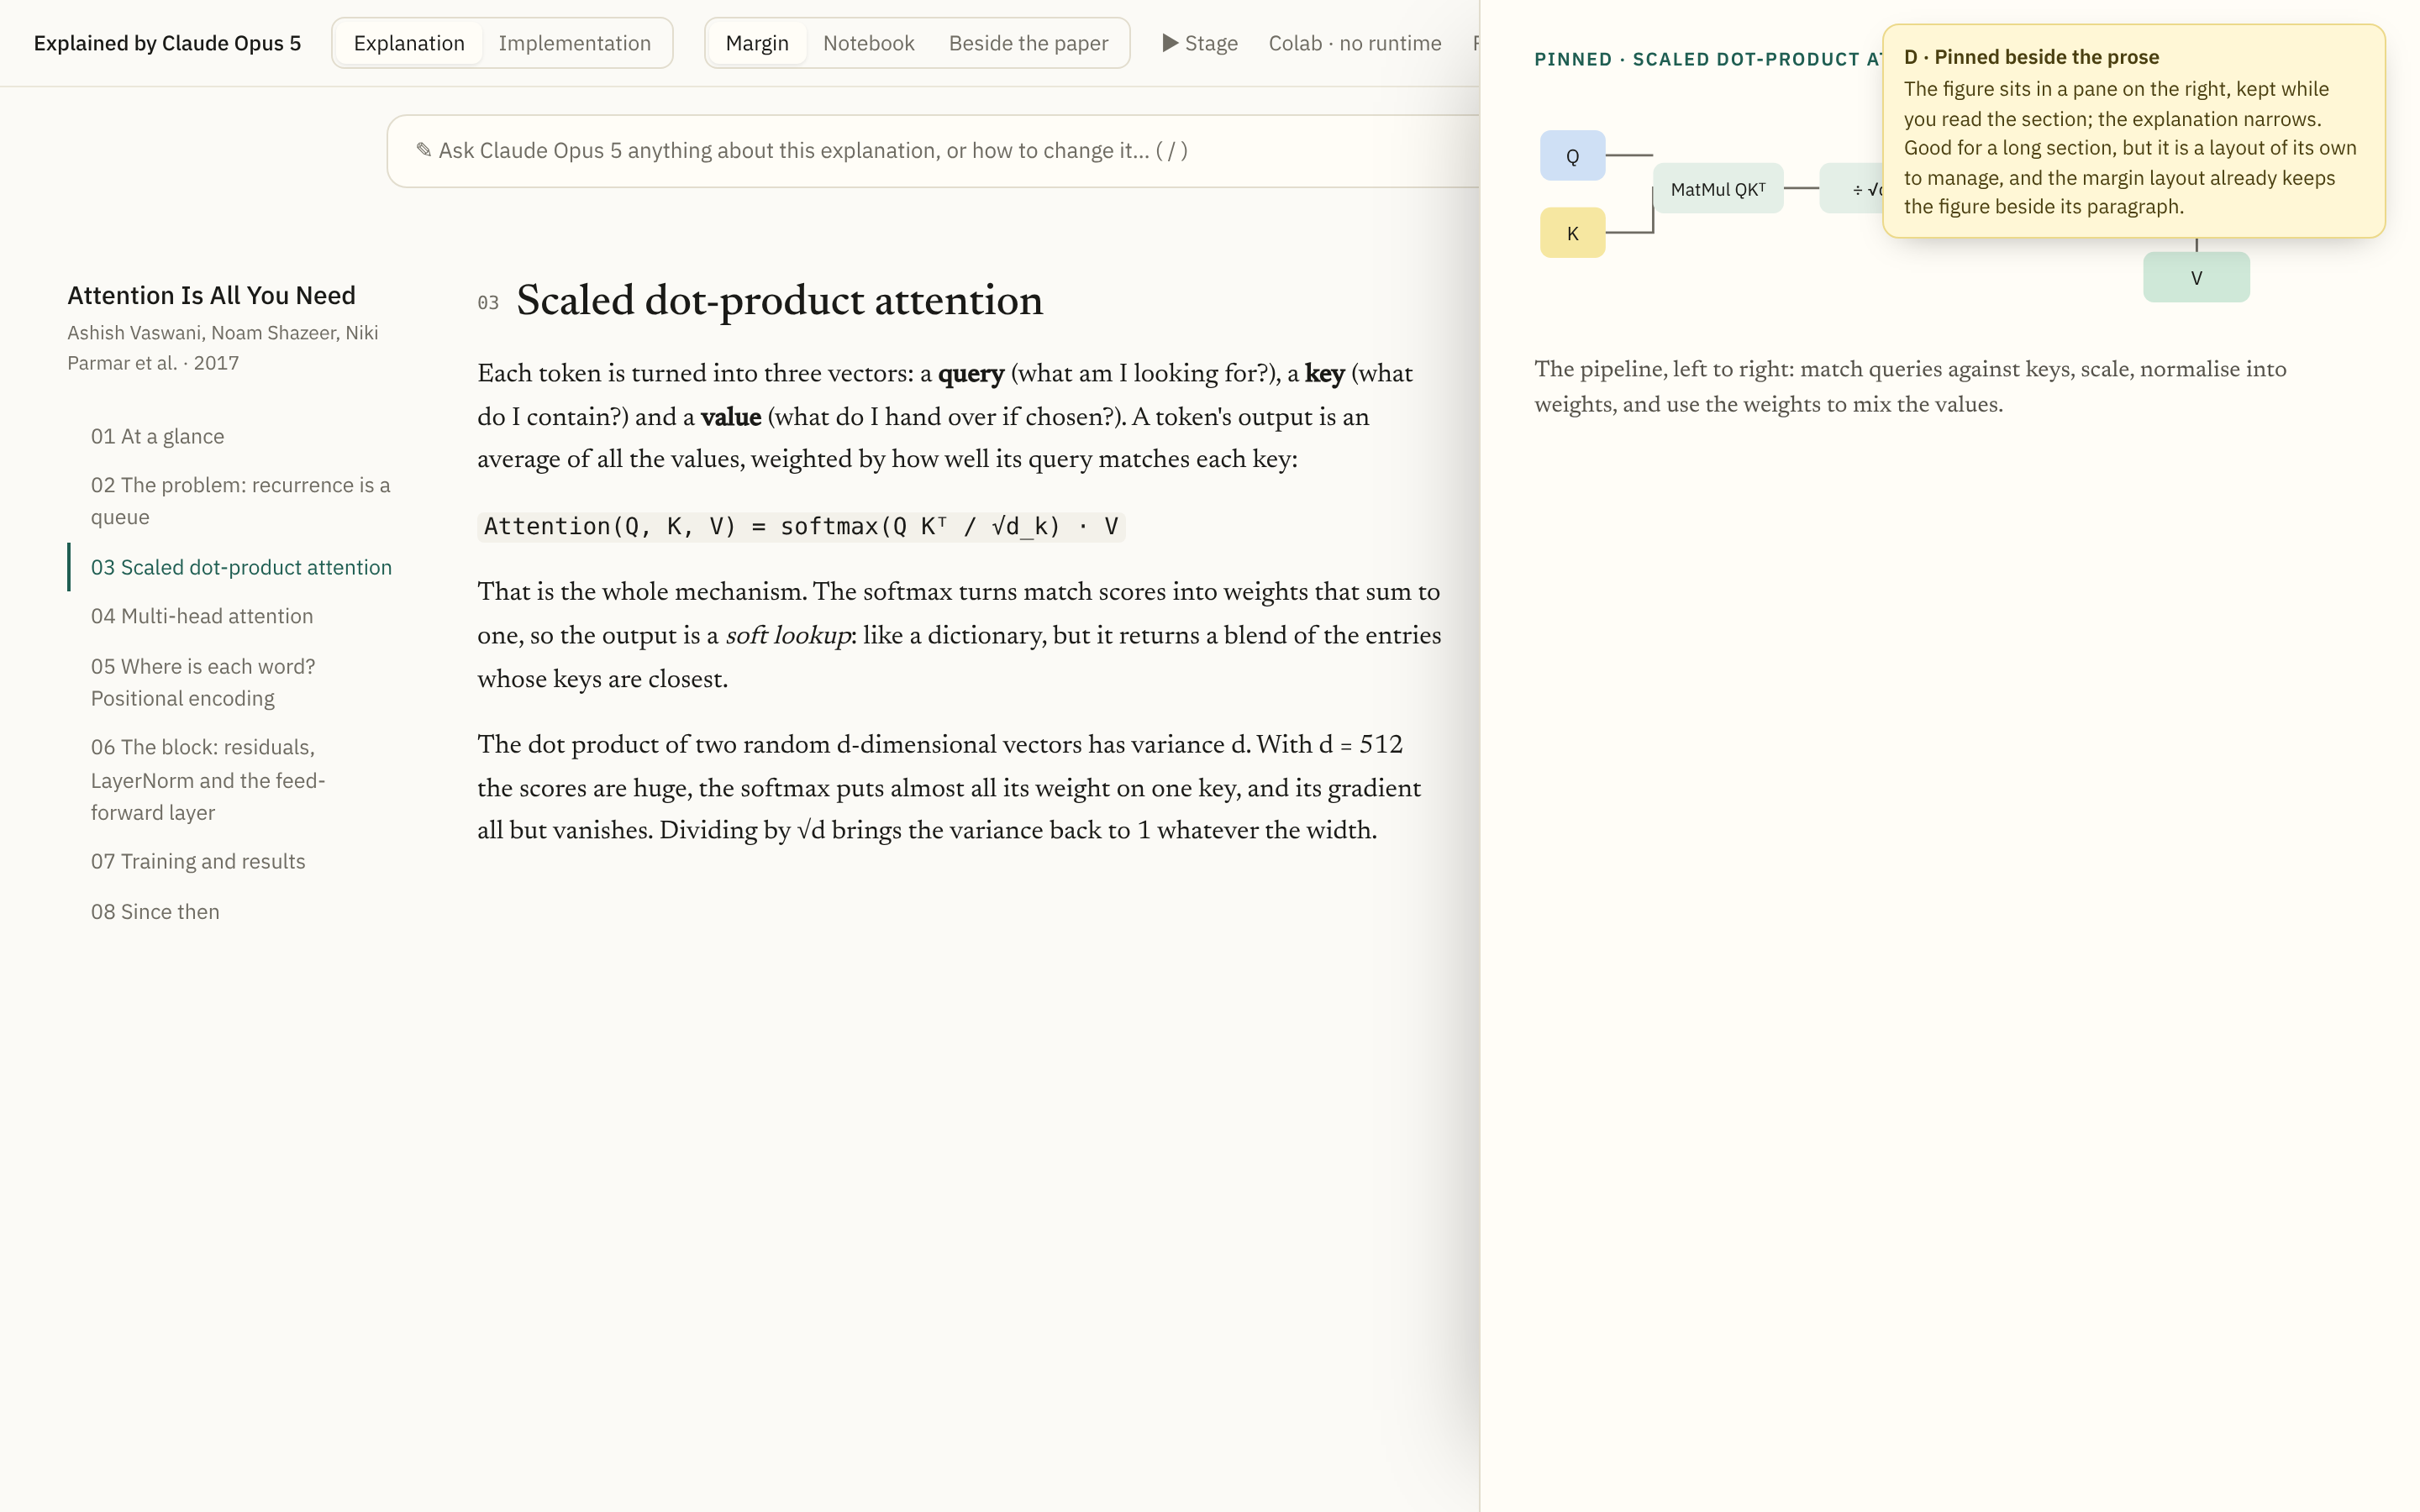Open Colab no runtime status
The height and width of the screenshot is (1512, 2420).
pos(1354,43)
